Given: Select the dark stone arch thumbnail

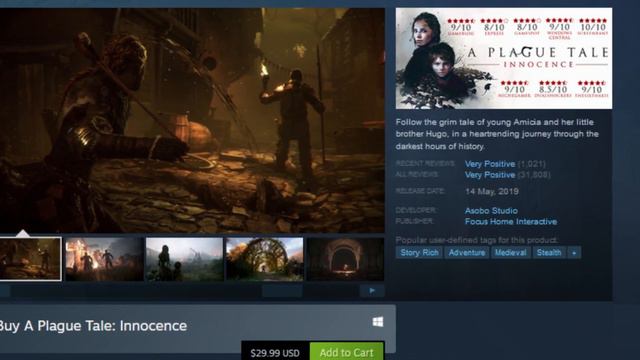Looking at the screenshot, I should [345, 259].
